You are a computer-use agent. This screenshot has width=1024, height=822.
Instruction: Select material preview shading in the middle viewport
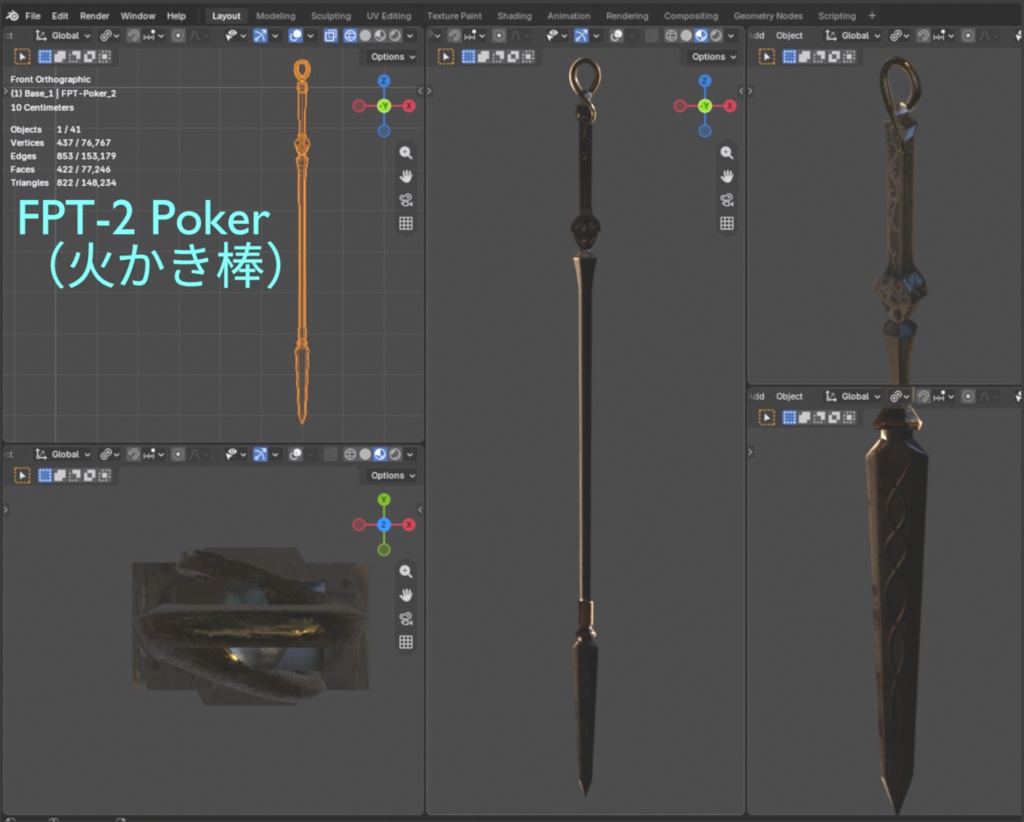point(701,36)
